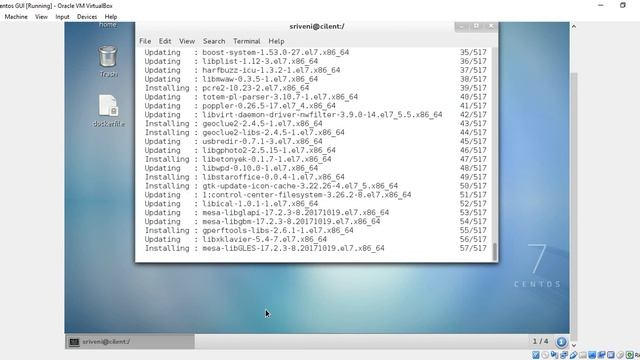
Task: Click the green keyboard capture arrow indicator
Action: tap(630, 355)
